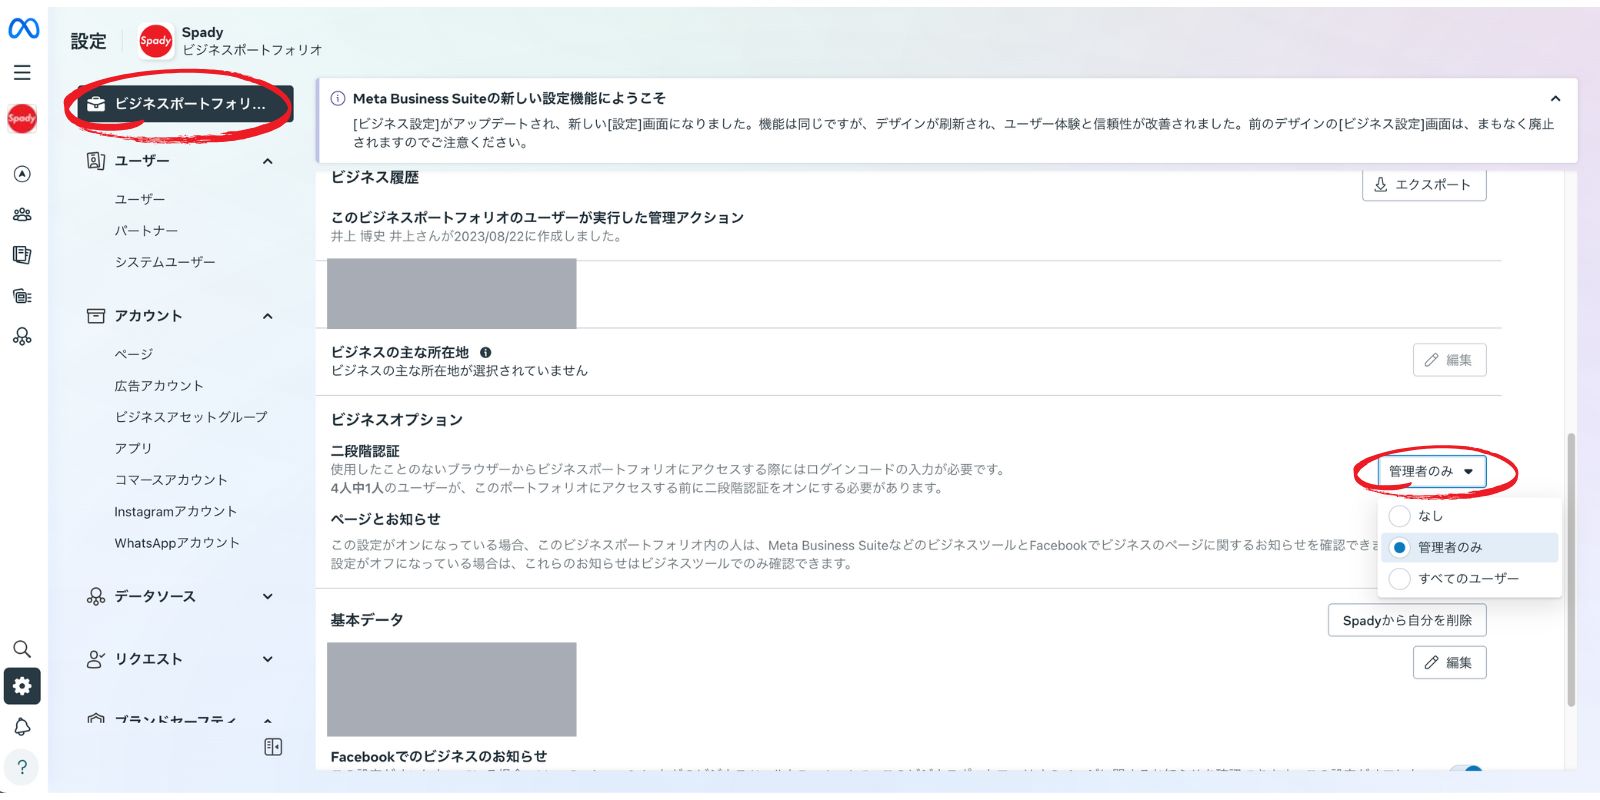Select 管理者のみ radio option
The image size is (1600, 800).
pos(1400,547)
